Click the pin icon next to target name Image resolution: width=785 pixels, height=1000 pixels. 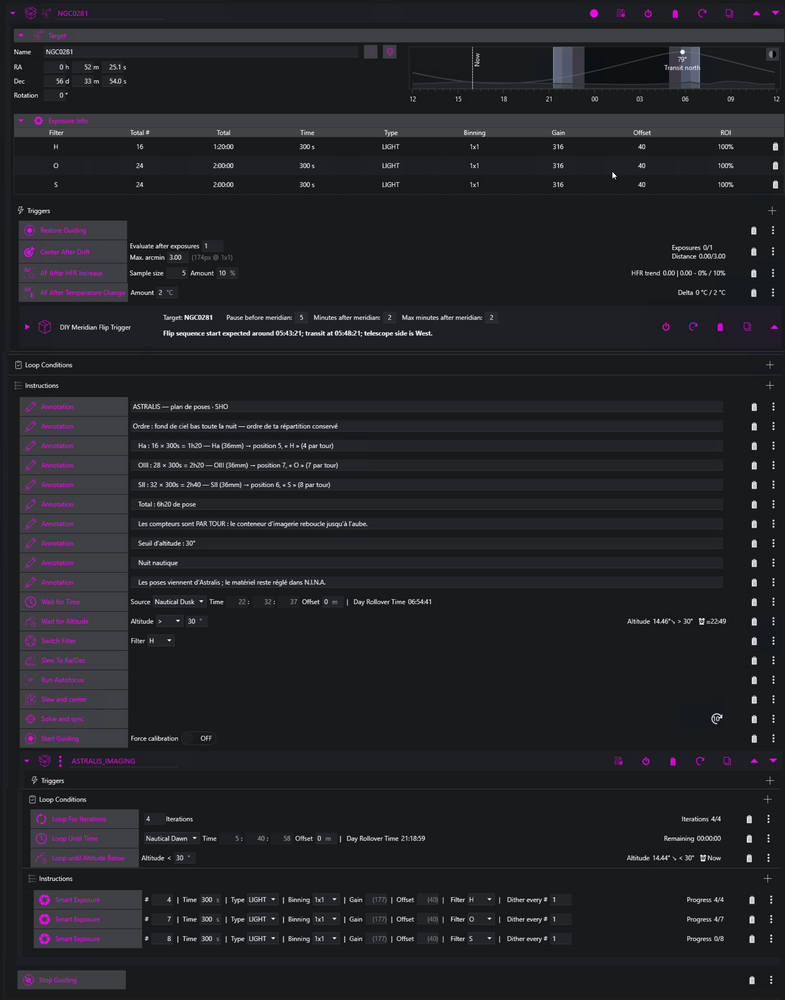[390, 52]
